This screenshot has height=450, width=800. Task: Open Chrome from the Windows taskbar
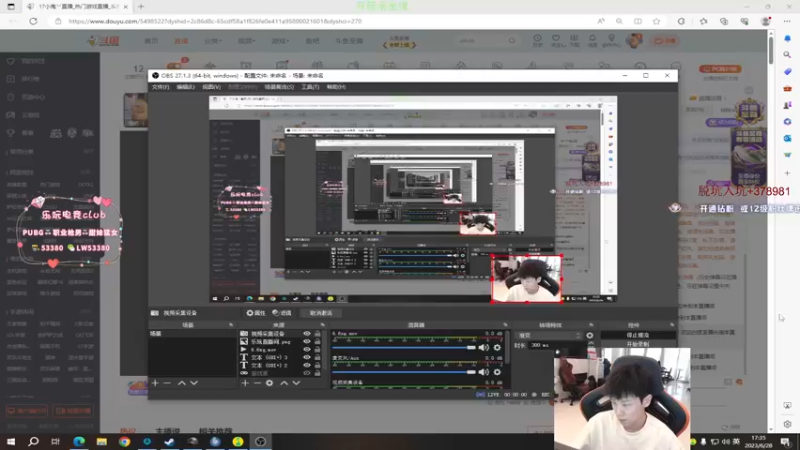click(124, 442)
